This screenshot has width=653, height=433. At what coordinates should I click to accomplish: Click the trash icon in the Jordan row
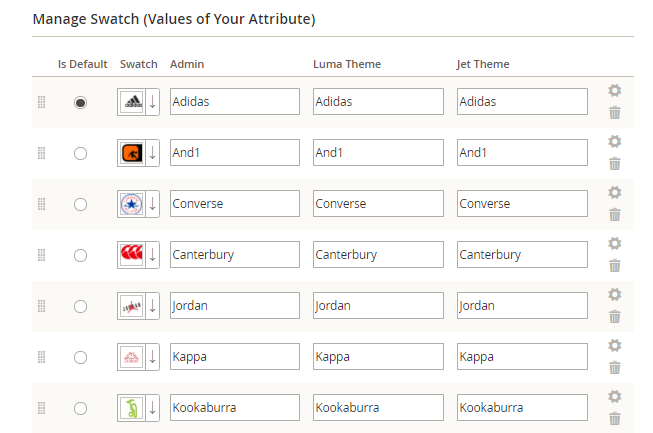(x=615, y=316)
